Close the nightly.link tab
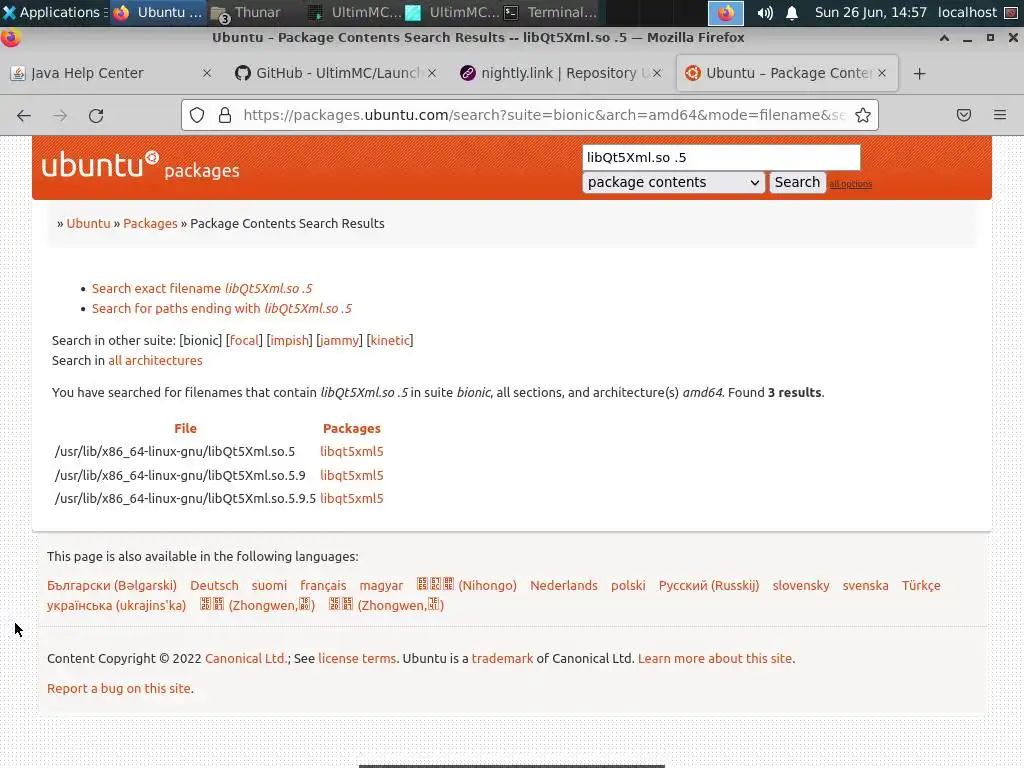This screenshot has width=1024, height=768. [657, 73]
